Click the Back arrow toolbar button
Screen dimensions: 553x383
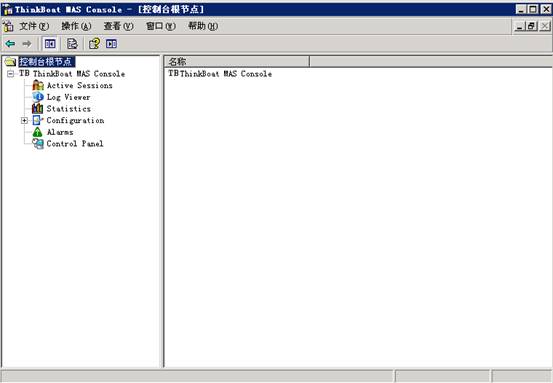click(10, 44)
